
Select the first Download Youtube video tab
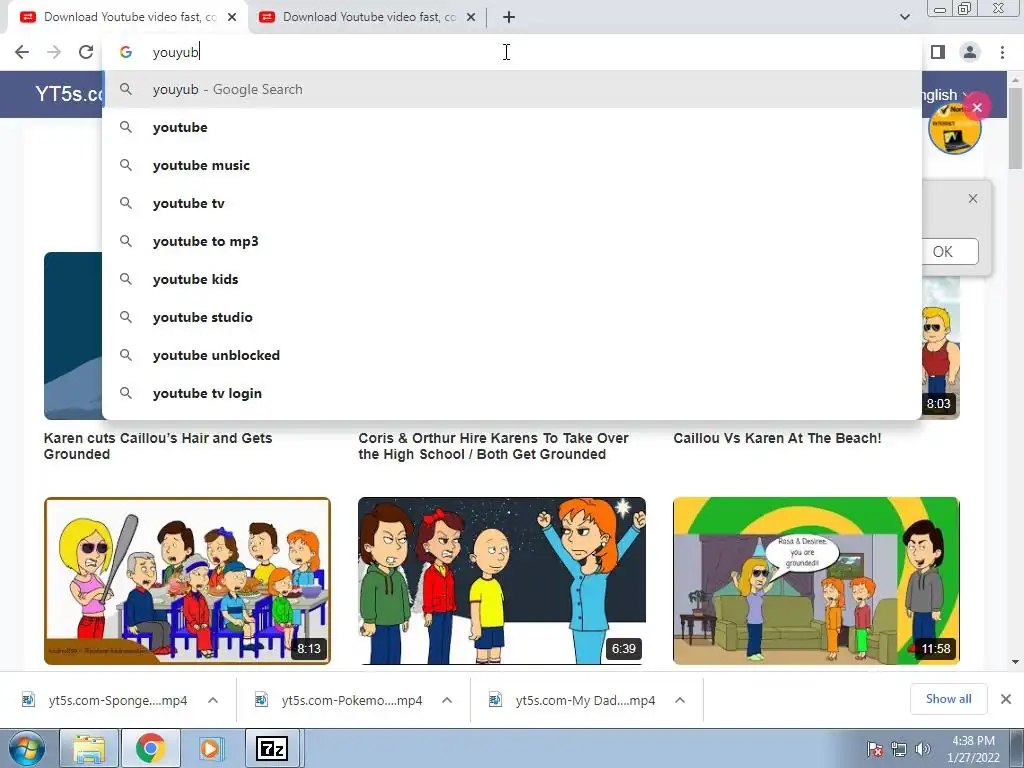pos(129,17)
